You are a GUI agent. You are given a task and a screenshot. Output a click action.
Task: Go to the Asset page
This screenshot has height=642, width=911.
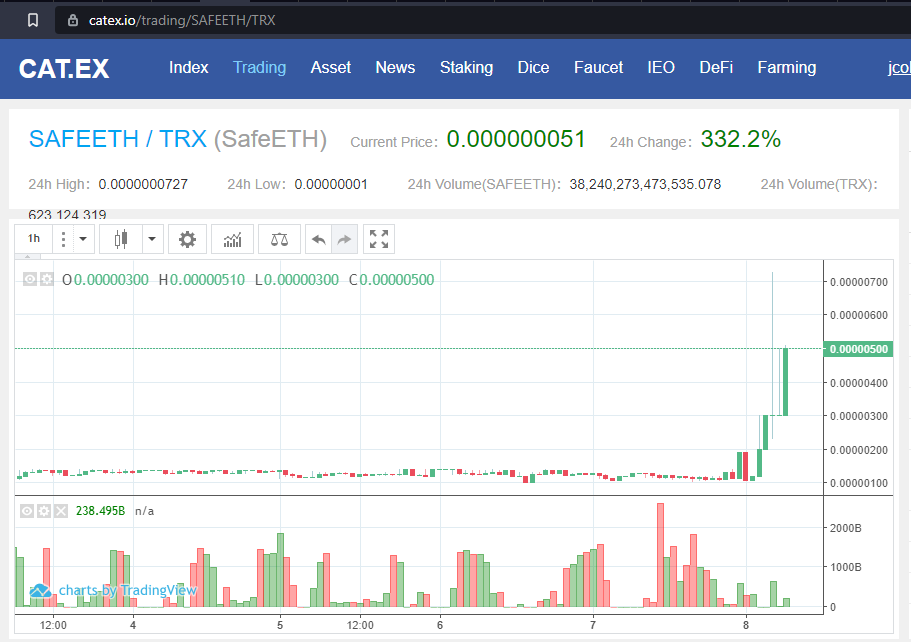tap(331, 67)
